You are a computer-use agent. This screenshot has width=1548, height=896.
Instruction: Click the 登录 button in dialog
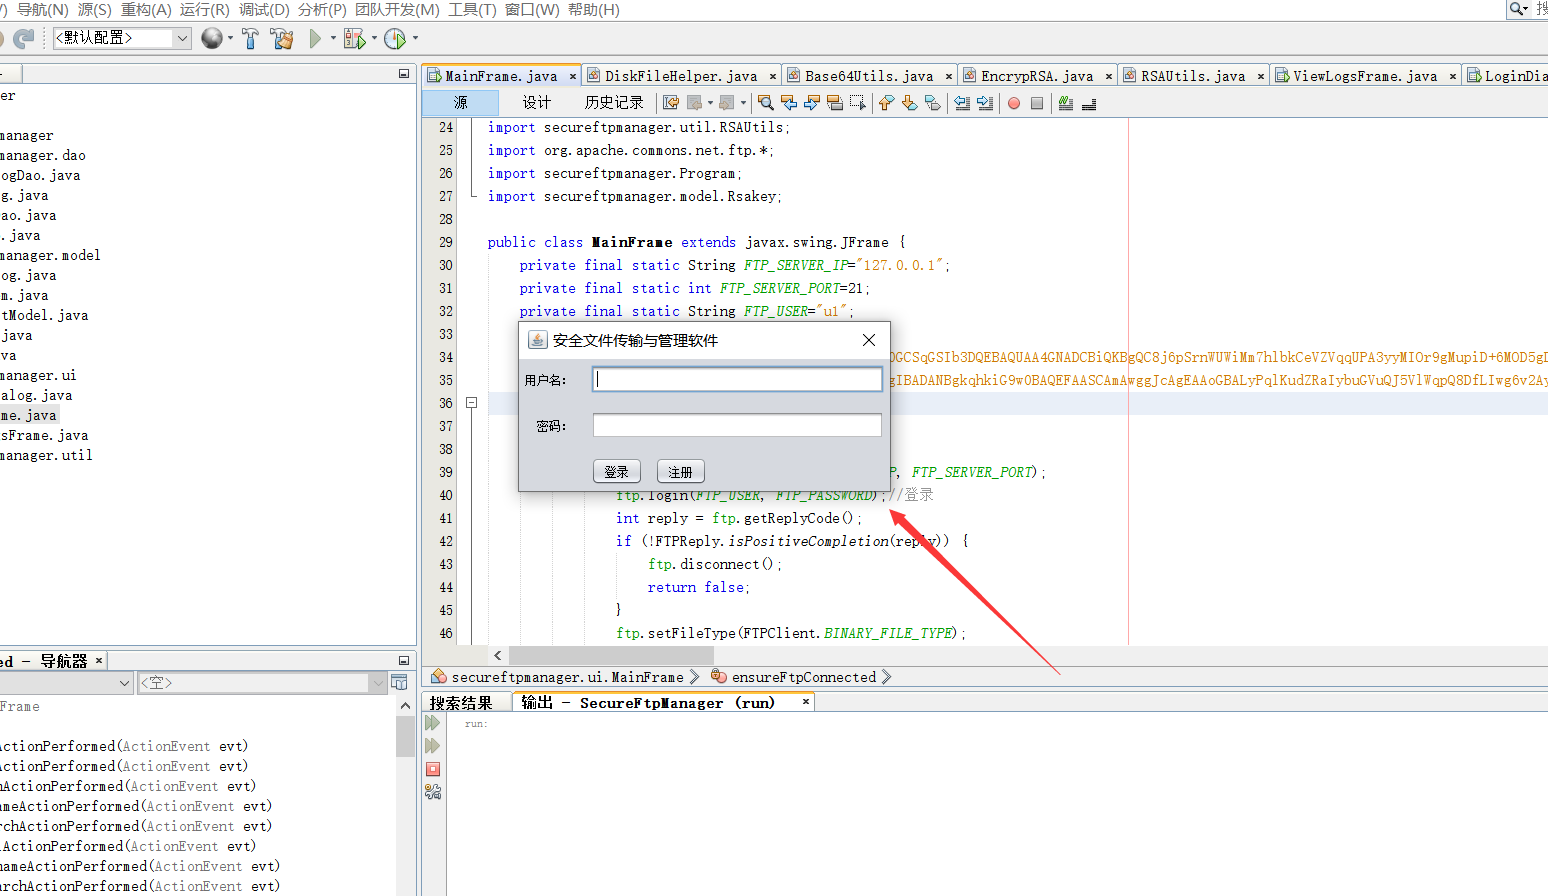click(x=617, y=472)
